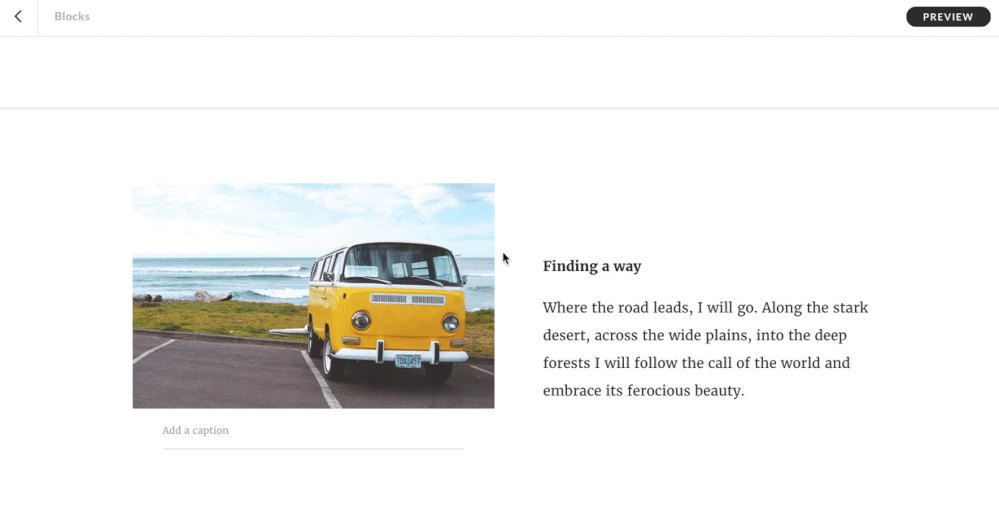Open the page Preview
Image resolution: width=999 pixels, height=508 pixels.
click(x=947, y=17)
